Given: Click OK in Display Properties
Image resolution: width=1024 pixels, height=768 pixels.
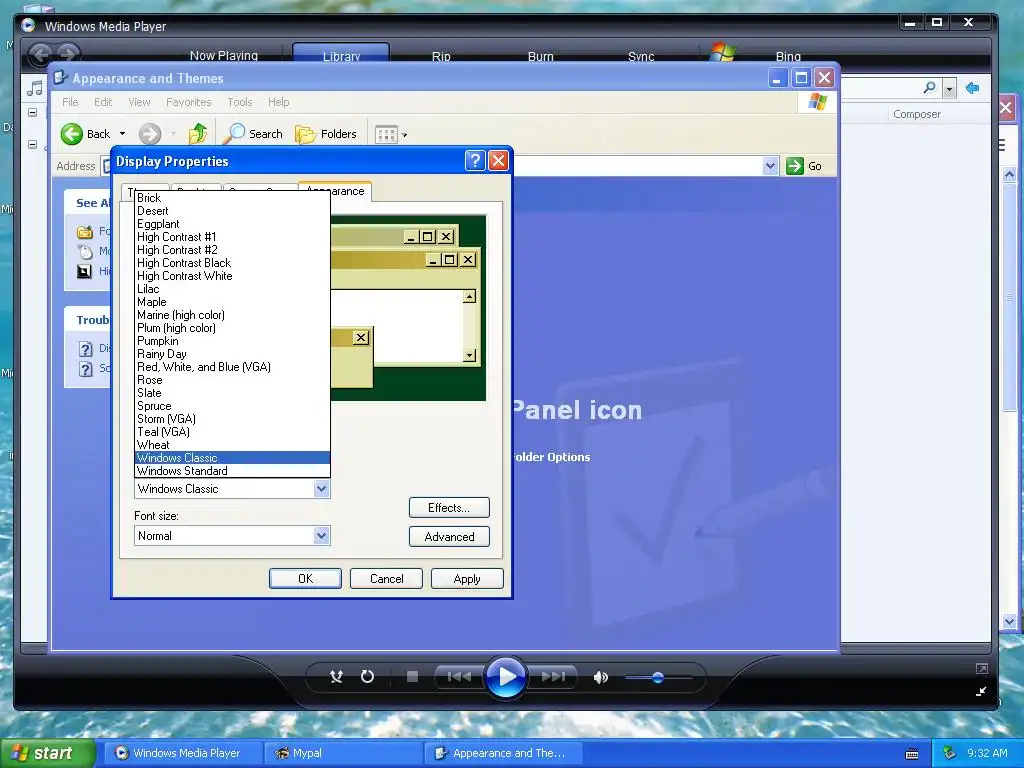Looking at the screenshot, I should click(305, 579).
